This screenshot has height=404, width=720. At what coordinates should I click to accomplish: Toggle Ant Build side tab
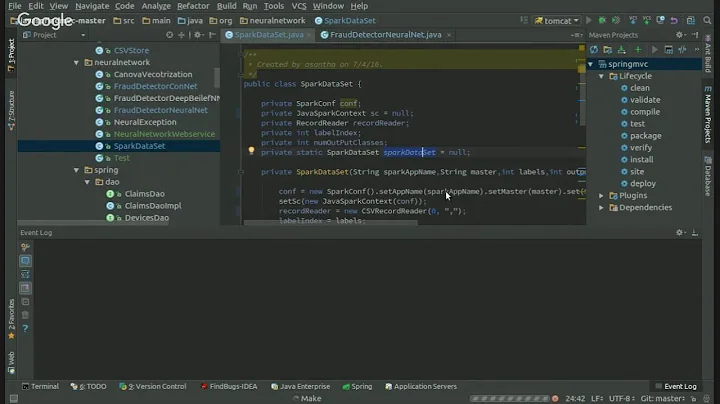708,54
